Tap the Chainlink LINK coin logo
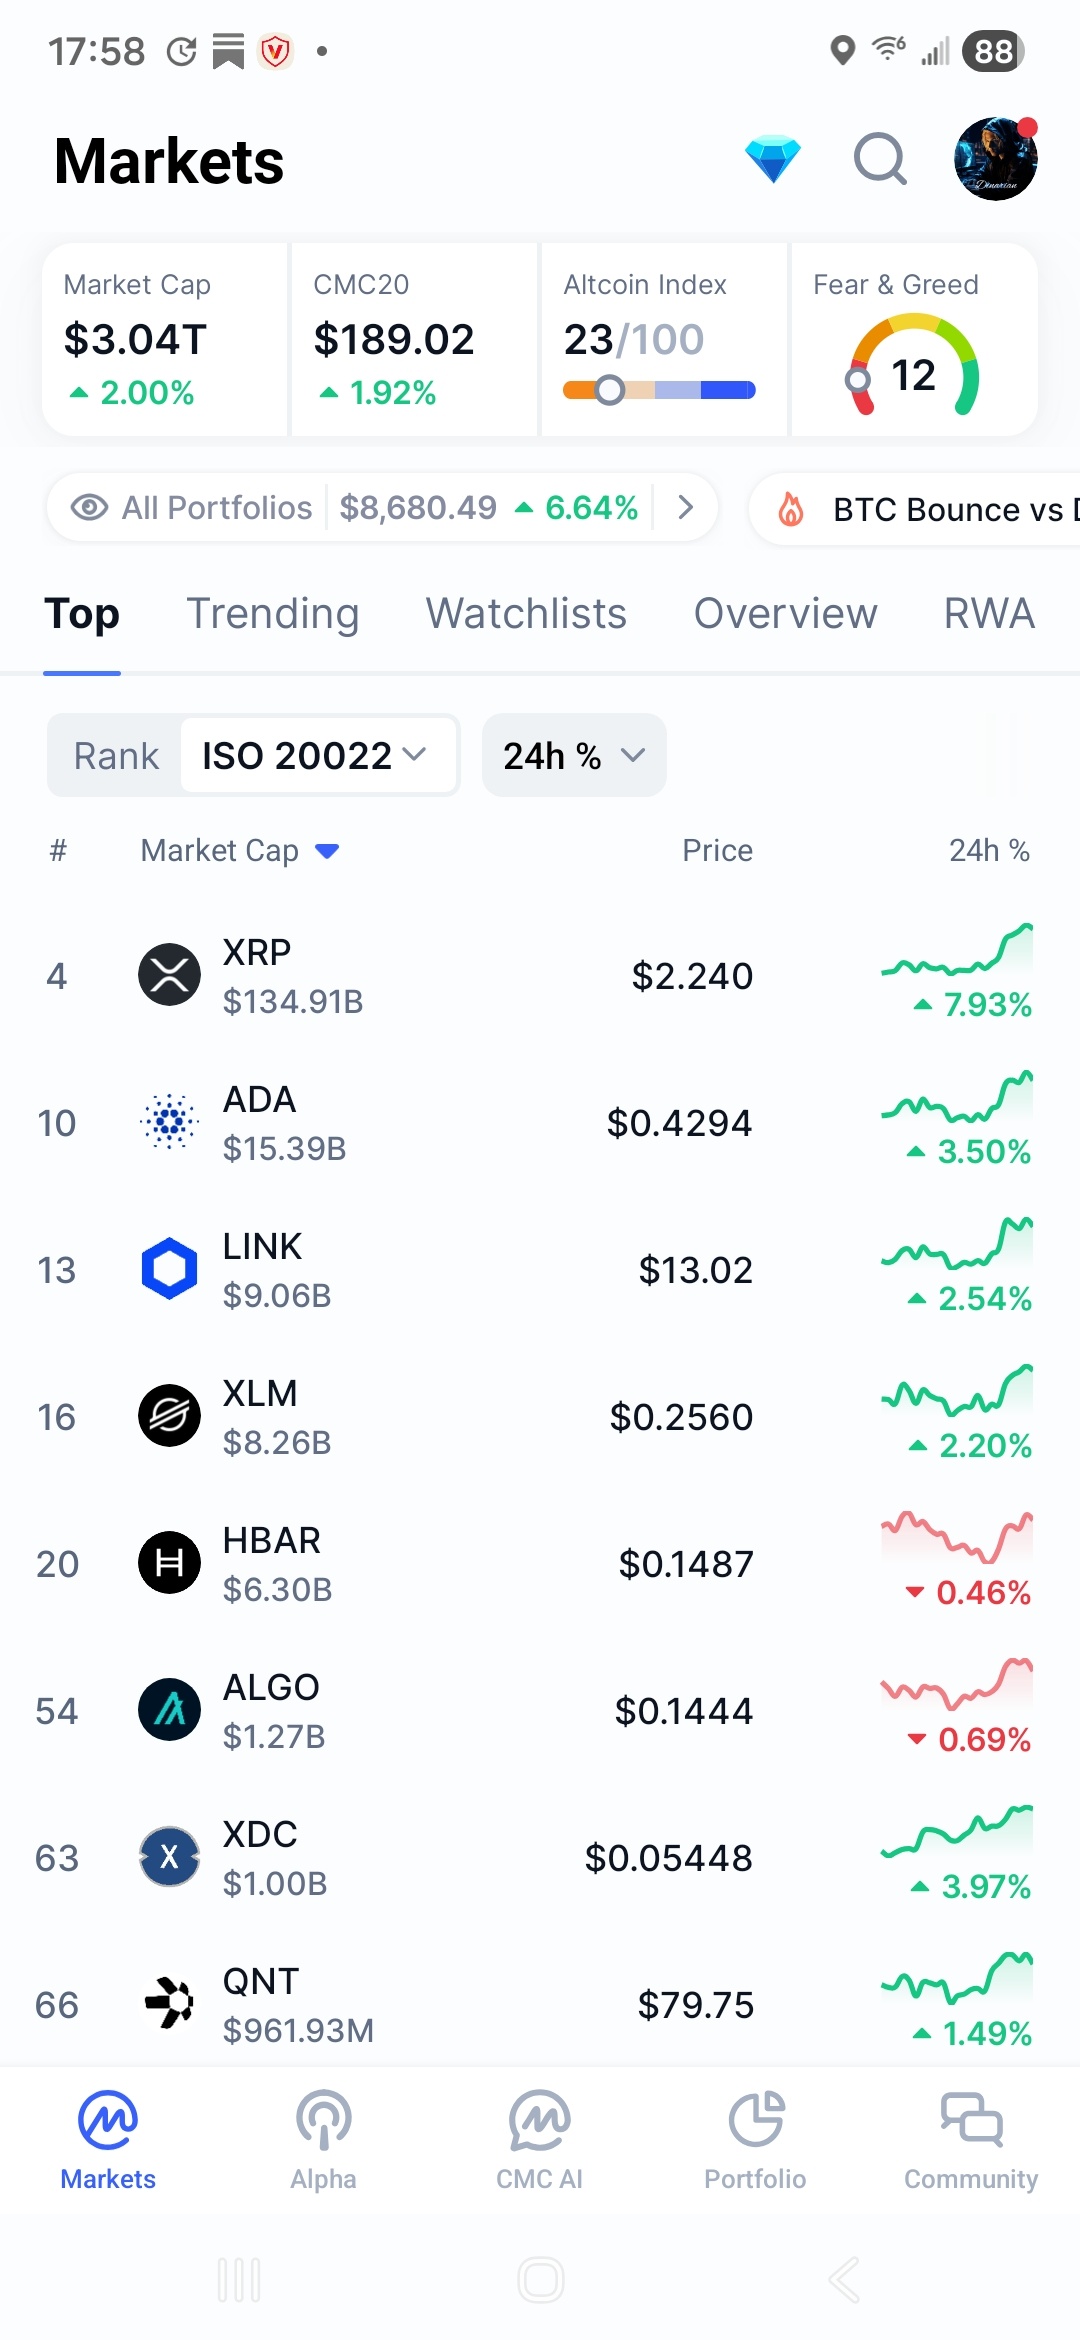1080x2340 pixels. [x=169, y=1269]
